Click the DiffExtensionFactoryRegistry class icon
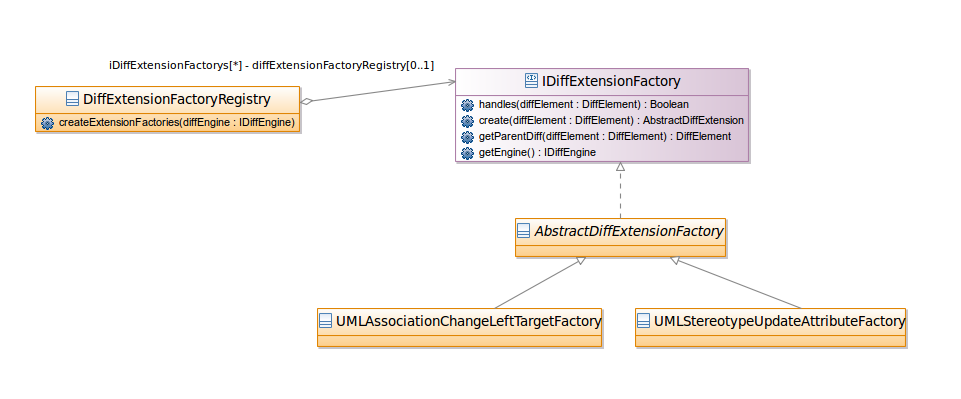Viewport: 961px width, 399px height. pyautogui.click(x=72, y=99)
